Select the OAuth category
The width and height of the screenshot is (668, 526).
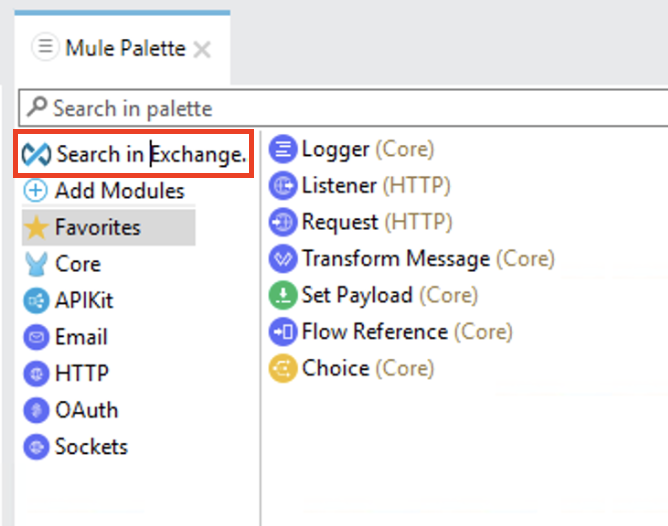(71, 410)
